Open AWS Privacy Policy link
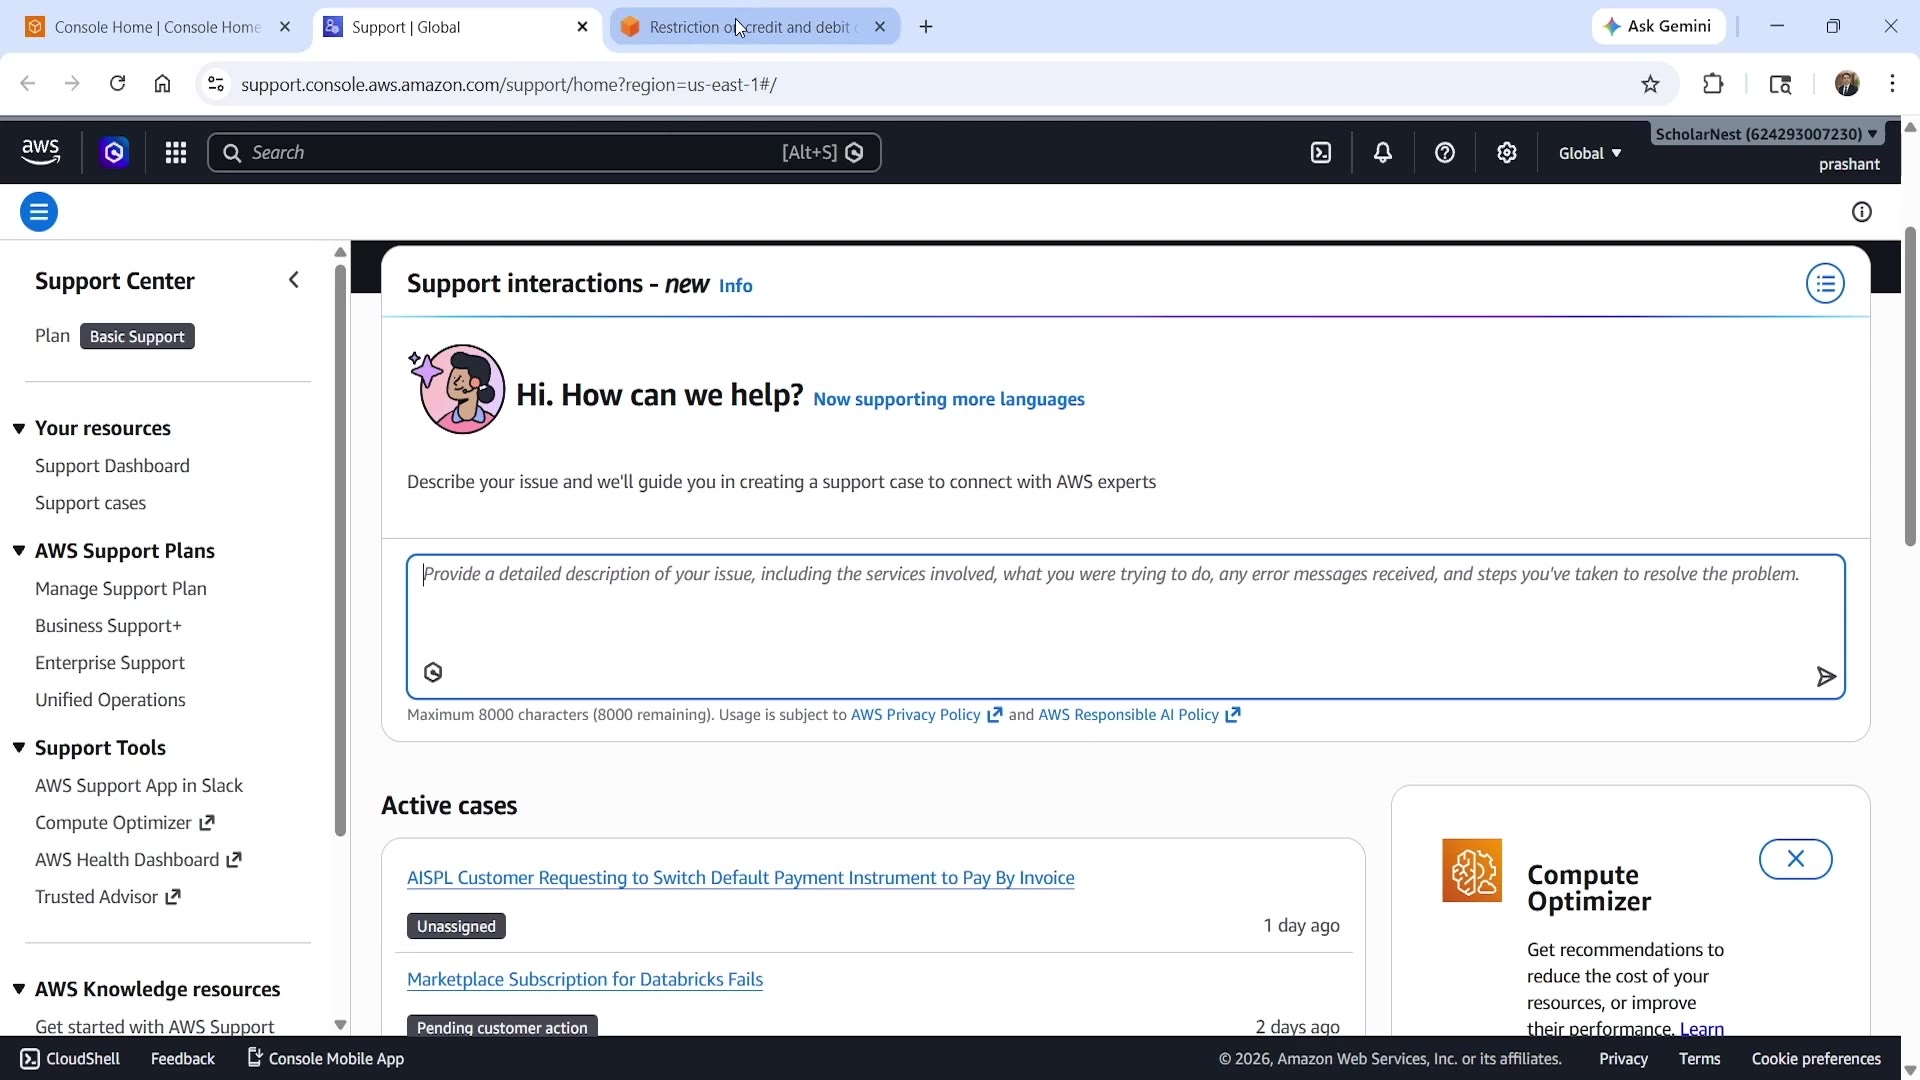The image size is (1920, 1080). pos(926,715)
